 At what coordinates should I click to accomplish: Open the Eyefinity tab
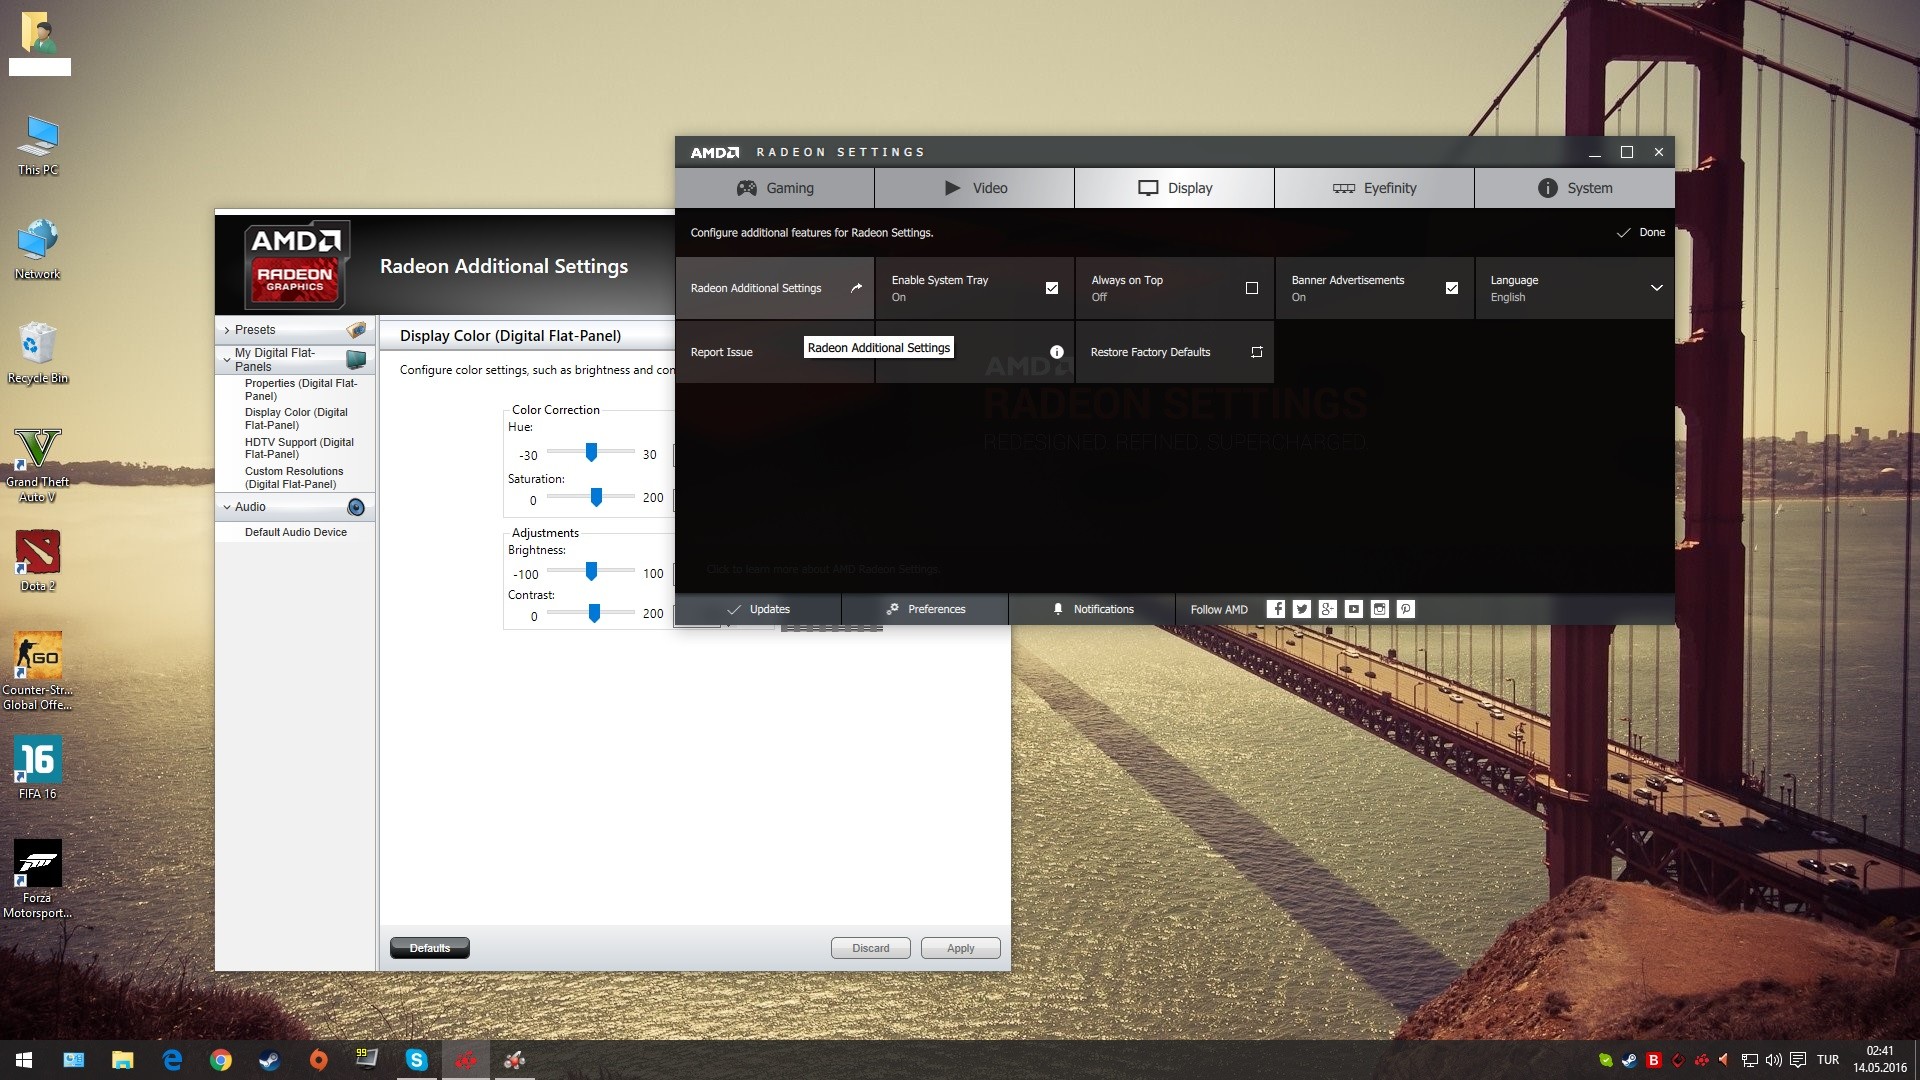point(1375,188)
